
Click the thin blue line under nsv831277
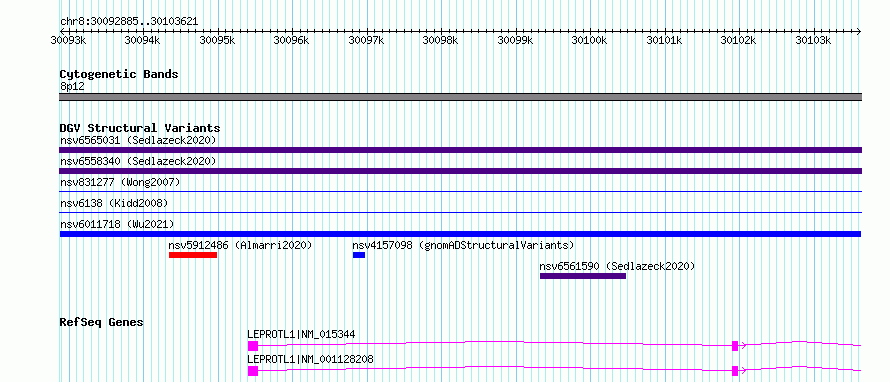click(460, 192)
